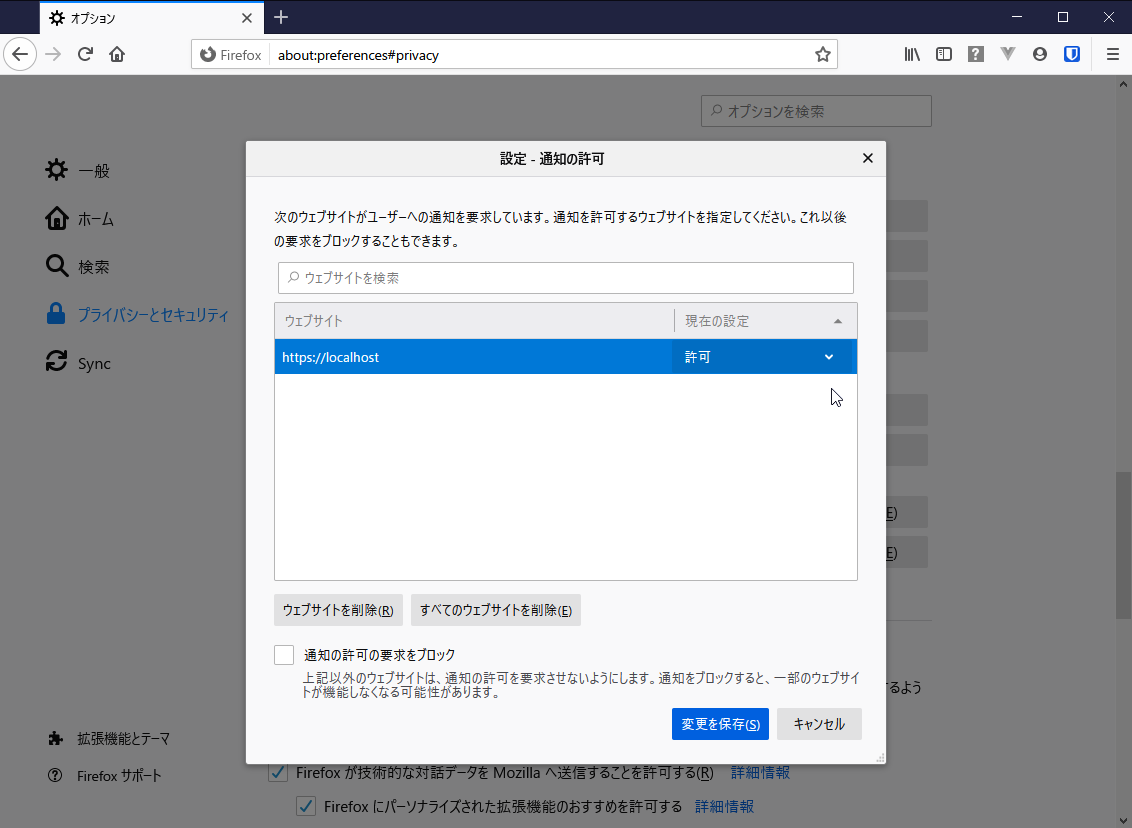
Task: Sort by the ウェブサイト column header
Action: coord(474,321)
